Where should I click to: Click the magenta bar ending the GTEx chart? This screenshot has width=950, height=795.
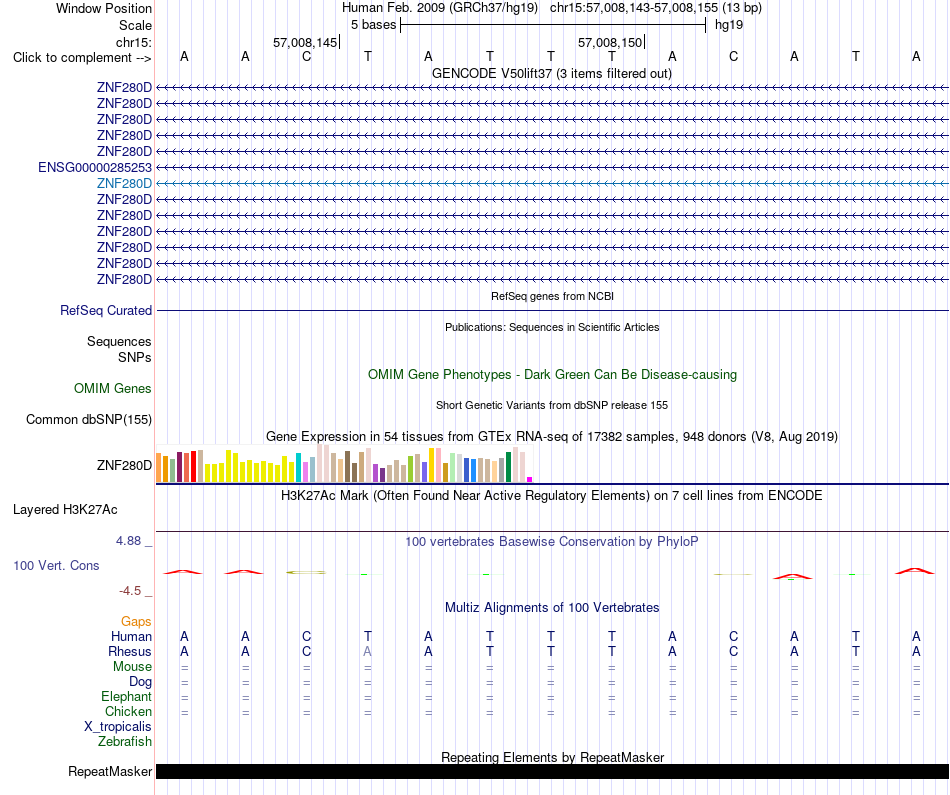(x=530, y=479)
